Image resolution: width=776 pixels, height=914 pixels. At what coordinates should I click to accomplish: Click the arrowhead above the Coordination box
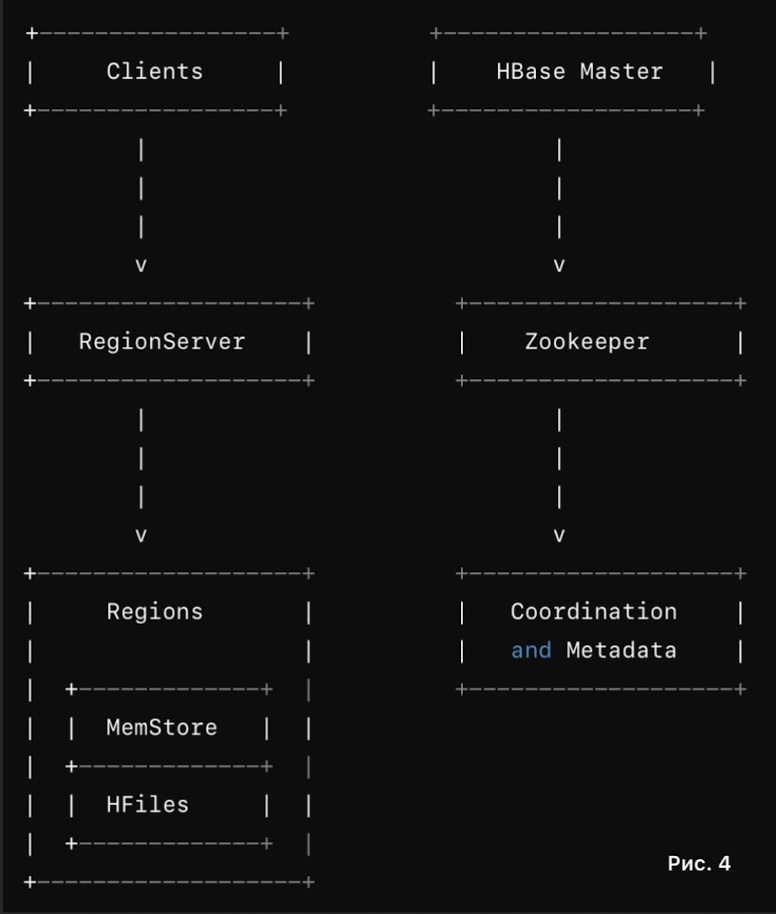click(559, 535)
